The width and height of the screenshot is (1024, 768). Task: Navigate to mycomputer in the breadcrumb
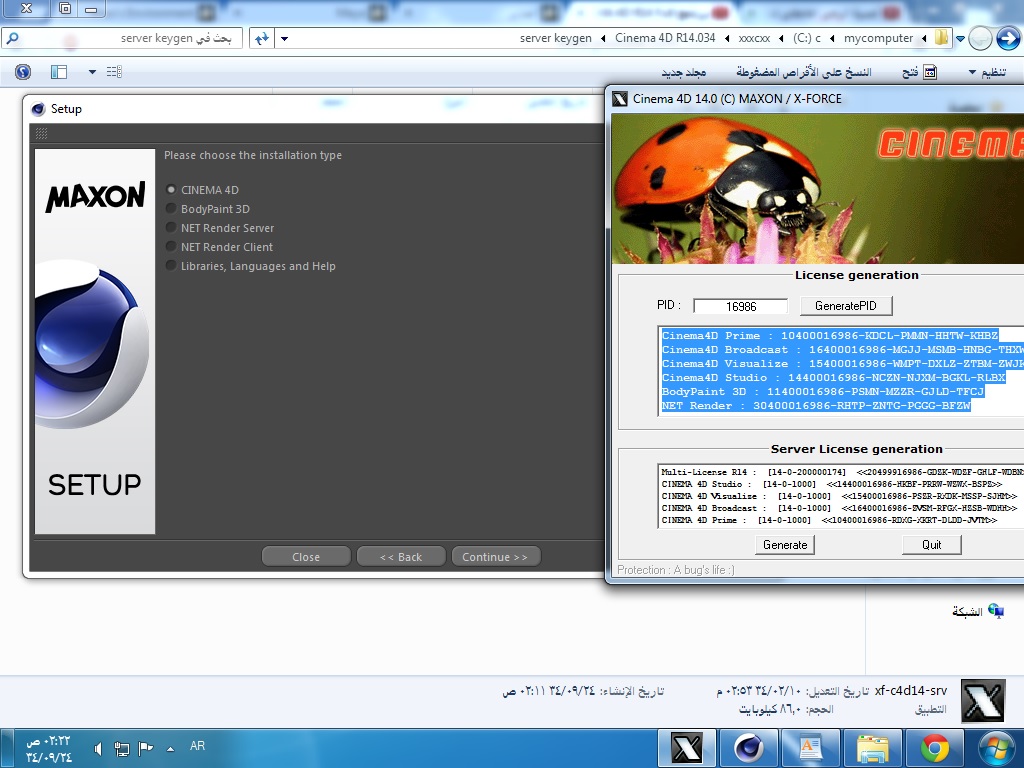point(878,39)
